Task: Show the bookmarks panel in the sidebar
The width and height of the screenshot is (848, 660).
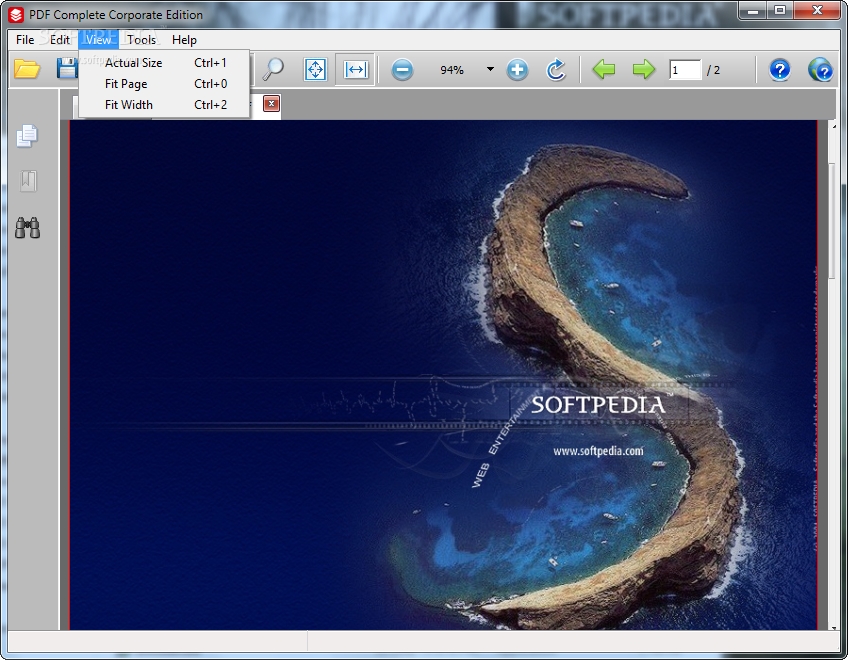Action: (28, 181)
